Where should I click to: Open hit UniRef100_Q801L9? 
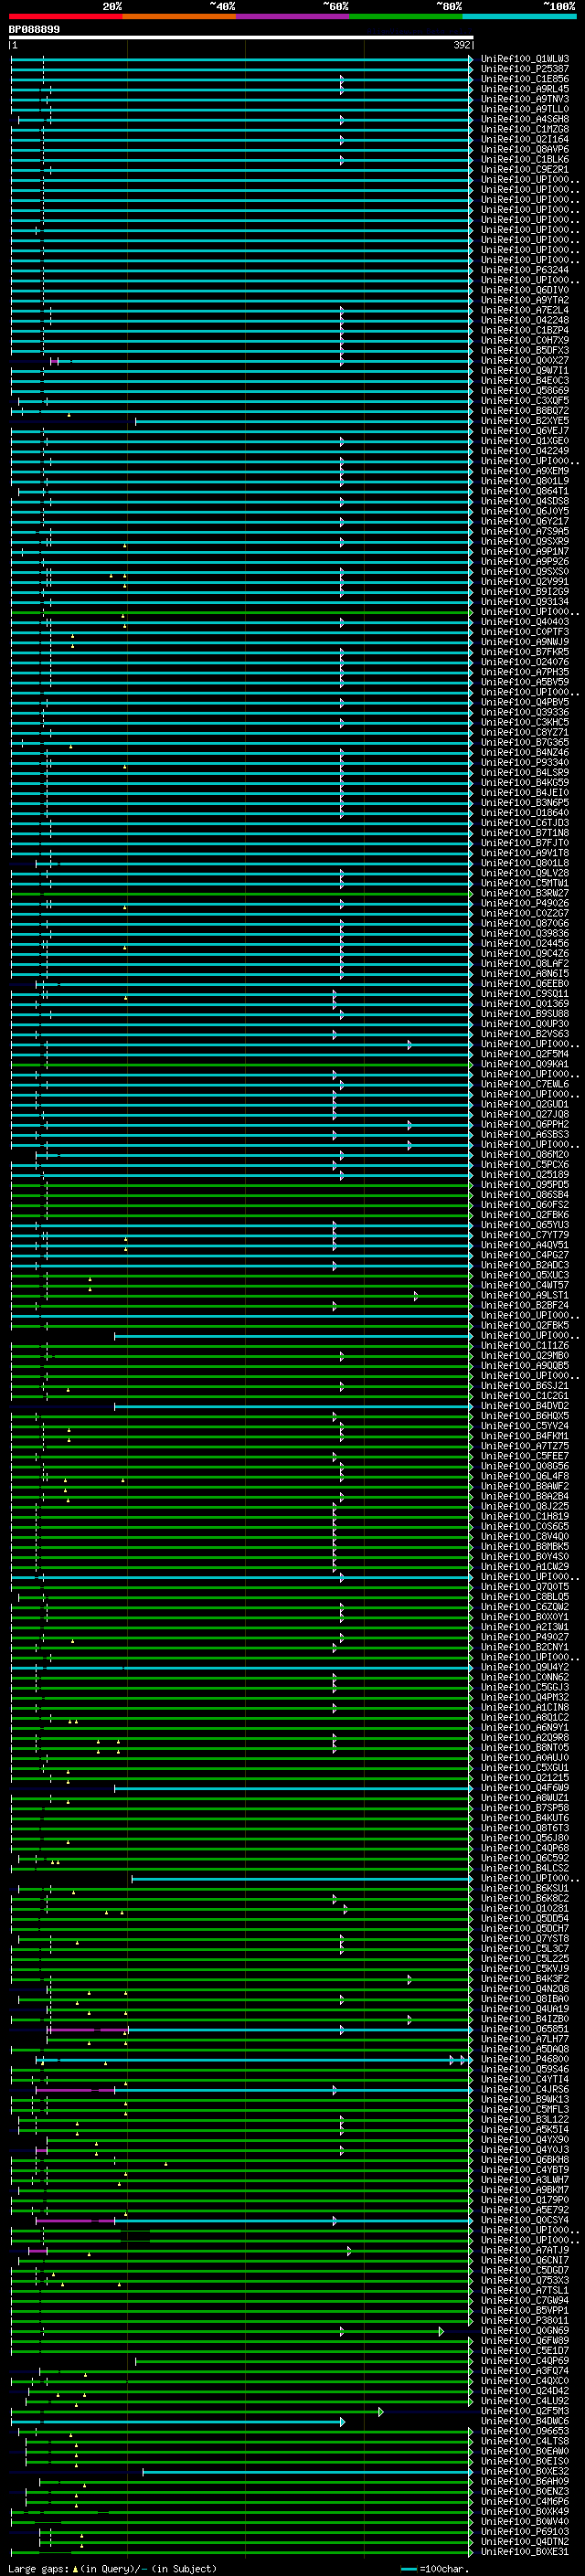click(x=525, y=481)
